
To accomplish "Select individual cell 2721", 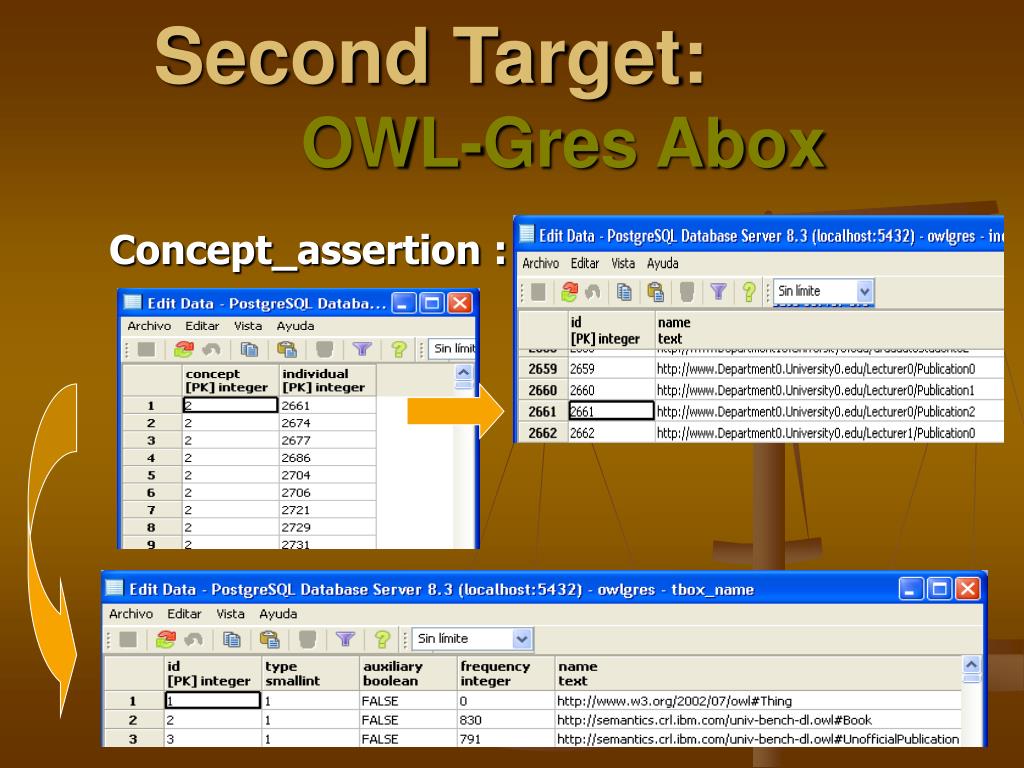I will click(x=327, y=510).
